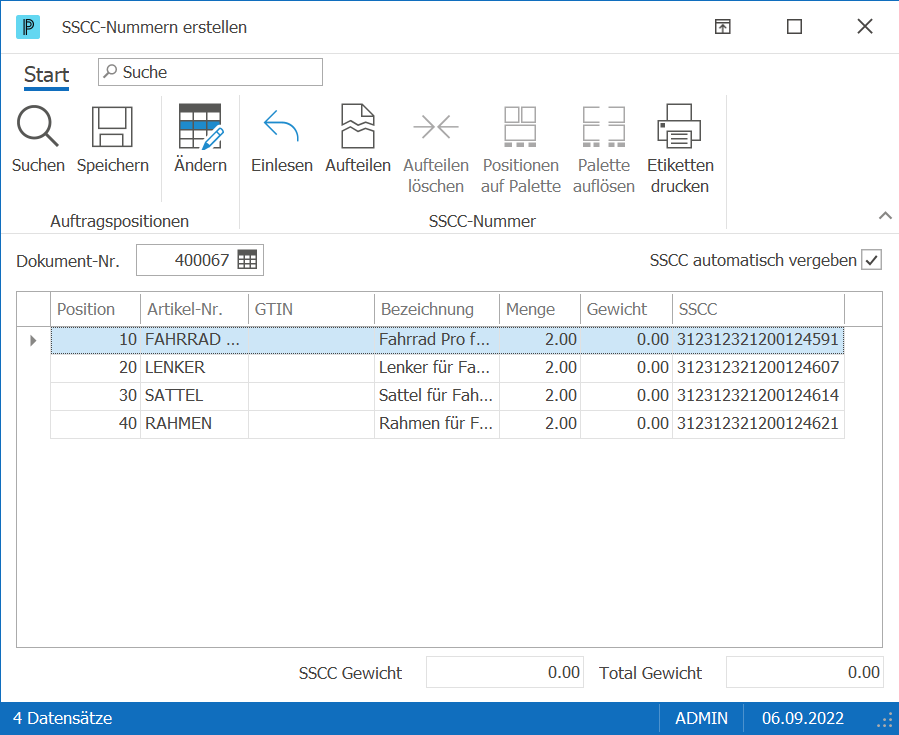Click the SSCC Gewicht value field

(505, 673)
